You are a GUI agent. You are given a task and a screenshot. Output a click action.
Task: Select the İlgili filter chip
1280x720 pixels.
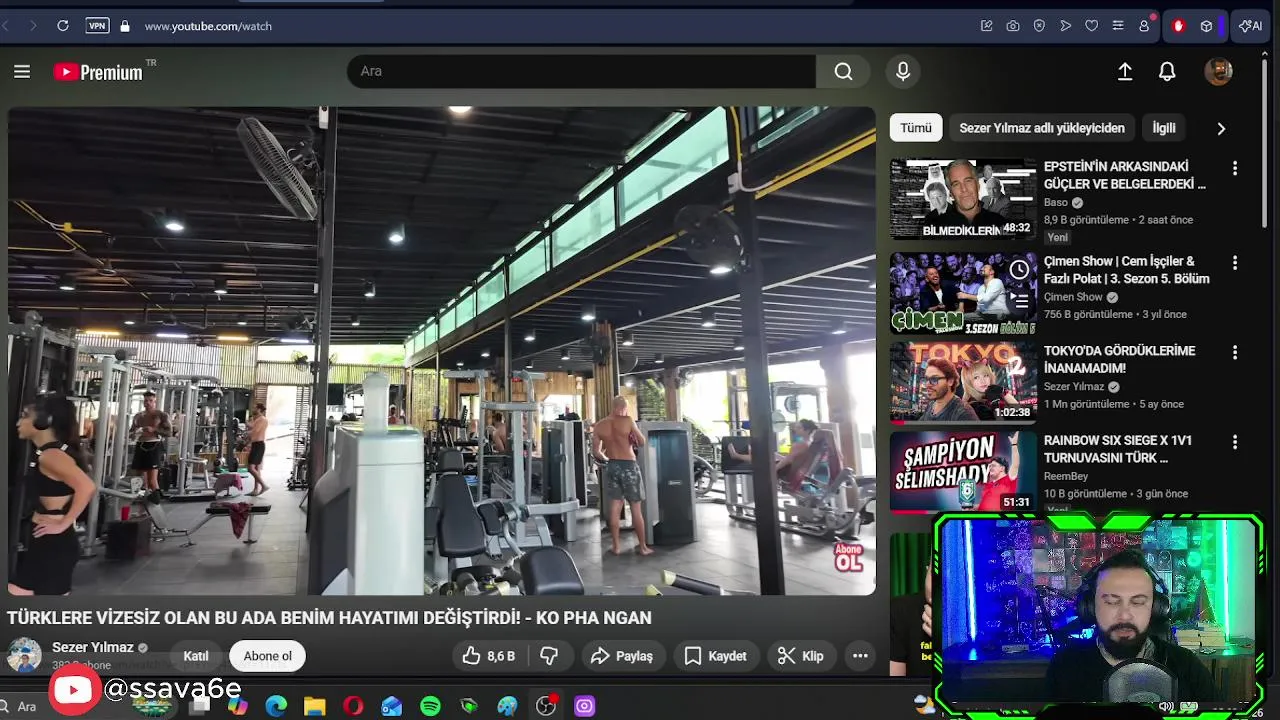(x=1164, y=128)
